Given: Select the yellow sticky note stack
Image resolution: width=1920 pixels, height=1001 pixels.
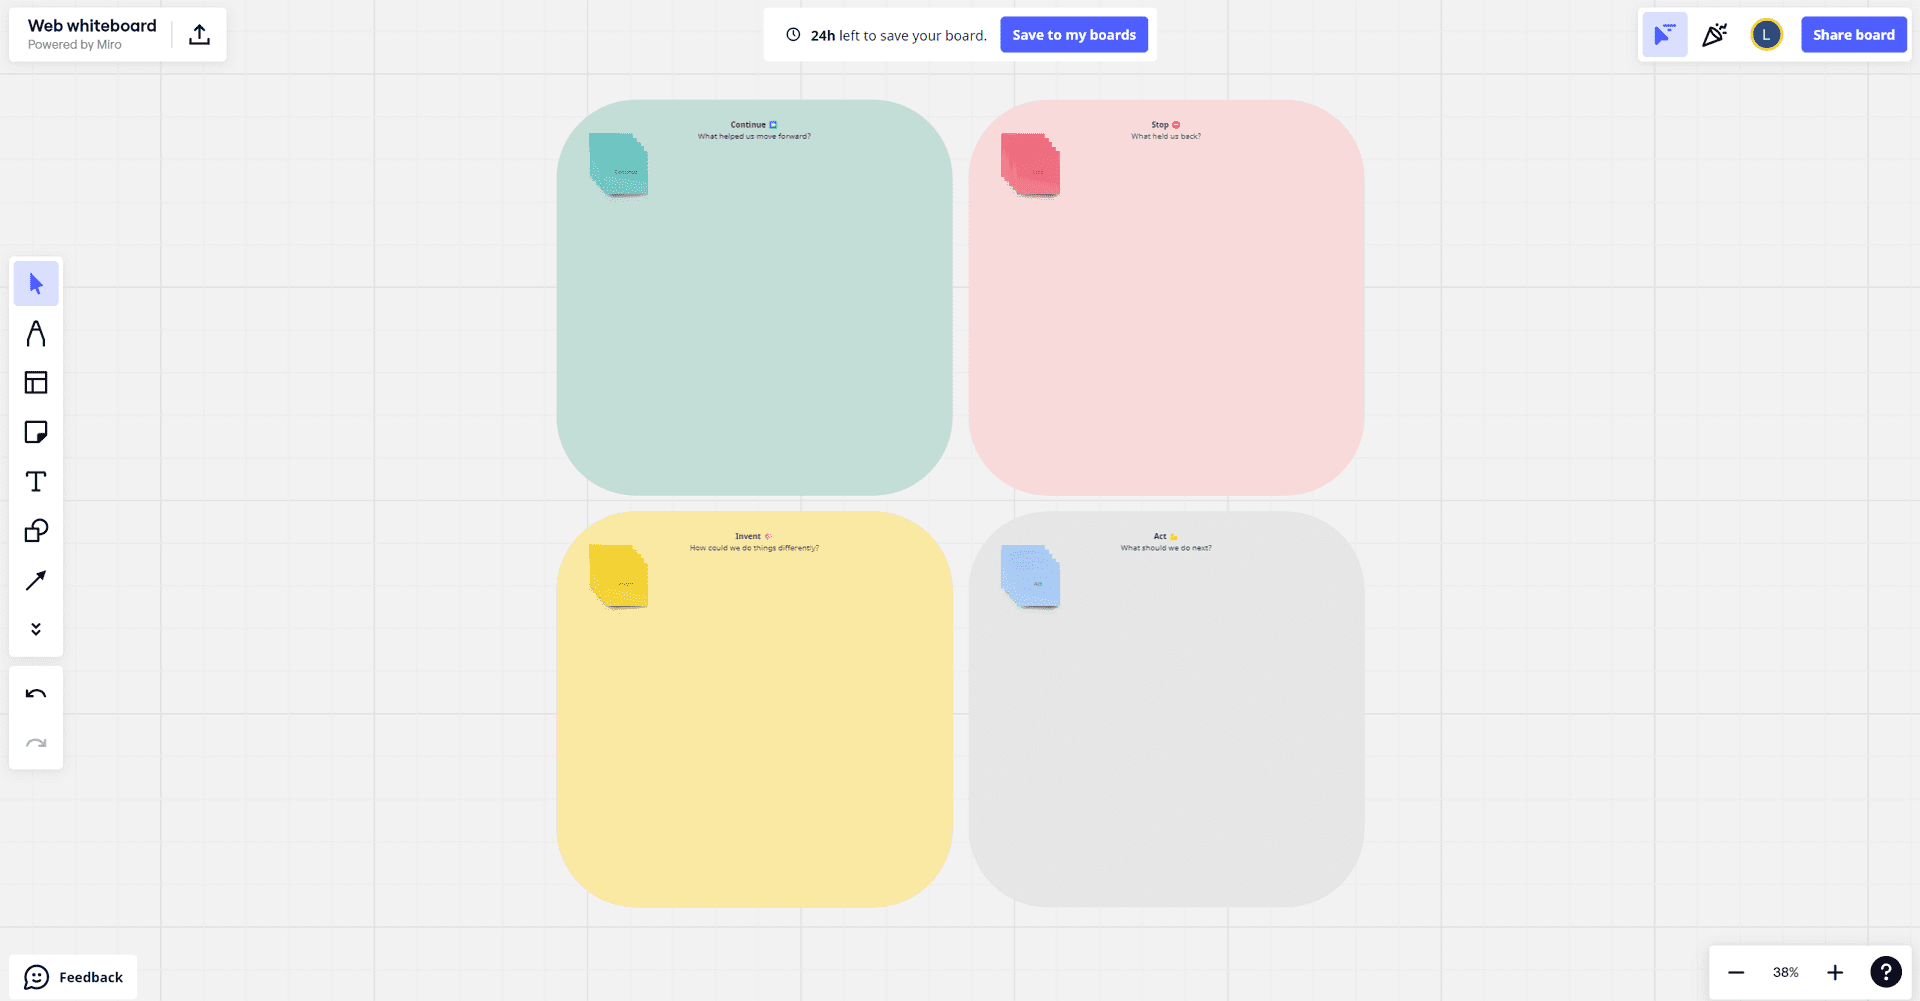Looking at the screenshot, I should pyautogui.click(x=618, y=576).
